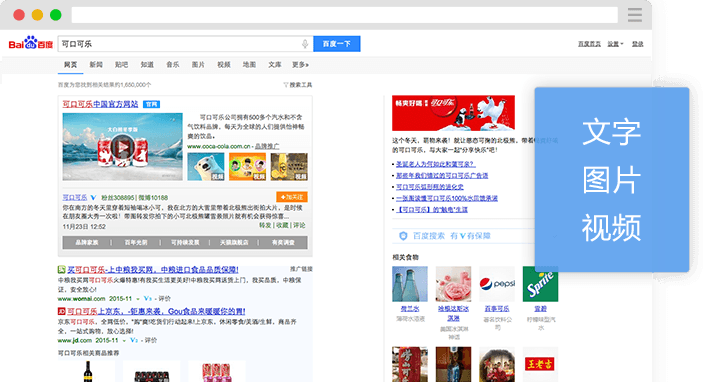The width and height of the screenshot is (705, 382).
Task: Click the microphone voice search icon
Action: [304, 44]
